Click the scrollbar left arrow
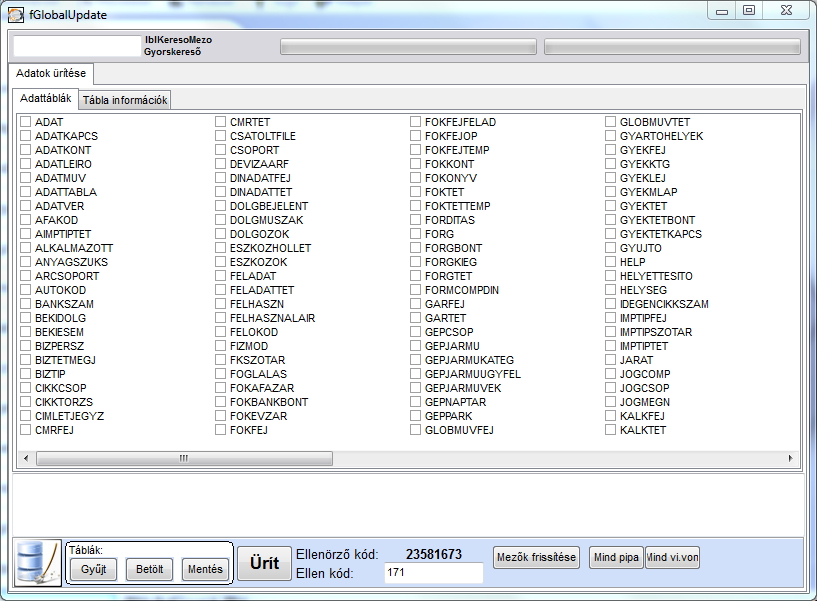This screenshot has width=817, height=601. [x=26, y=459]
